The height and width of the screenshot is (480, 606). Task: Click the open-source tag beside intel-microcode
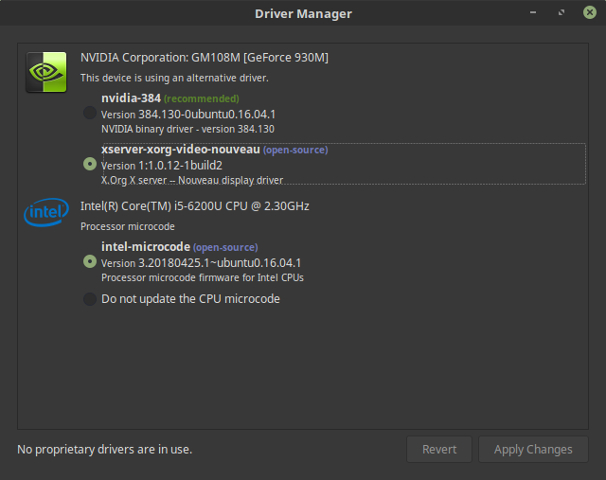coord(226,247)
